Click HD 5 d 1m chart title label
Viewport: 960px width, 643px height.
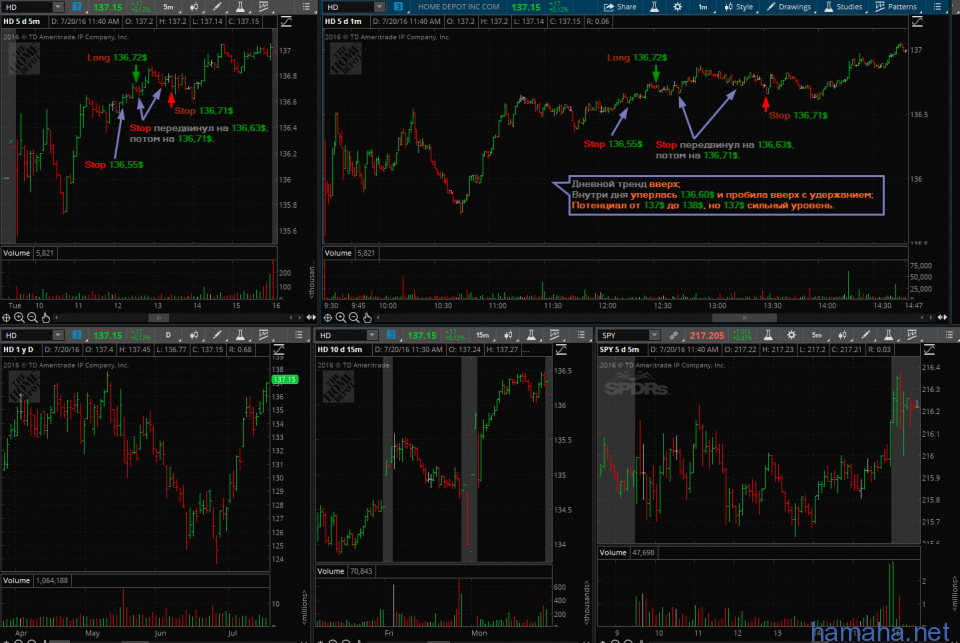coord(343,21)
